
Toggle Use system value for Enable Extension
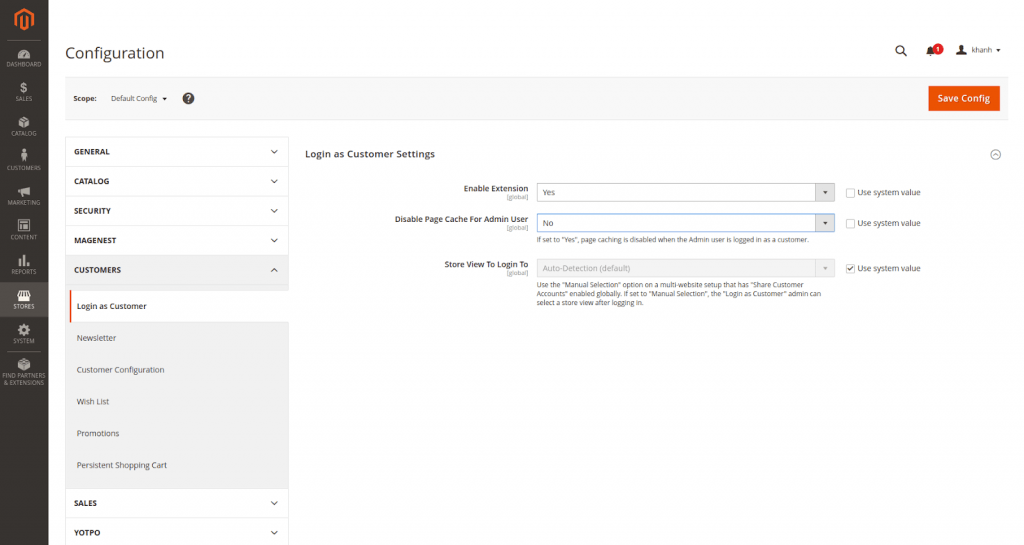coord(850,193)
